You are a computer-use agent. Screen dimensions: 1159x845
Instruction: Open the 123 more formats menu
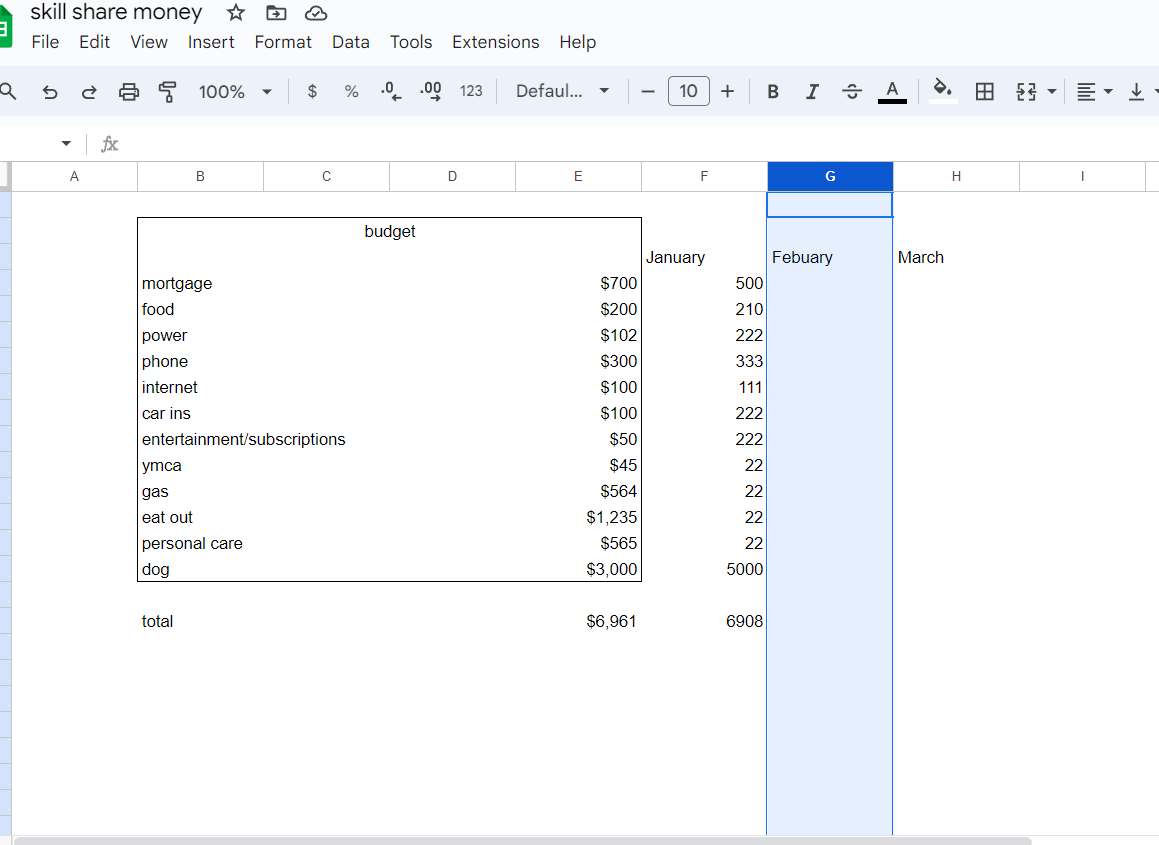[471, 91]
